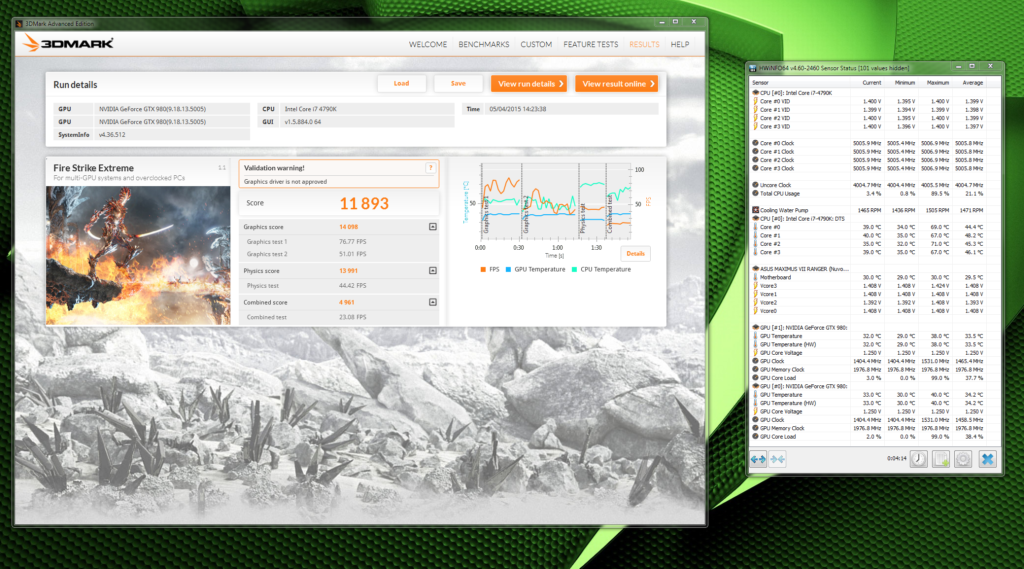Open HWiNFO sensor settings gear icon
The image size is (1024, 569).
(963, 459)
